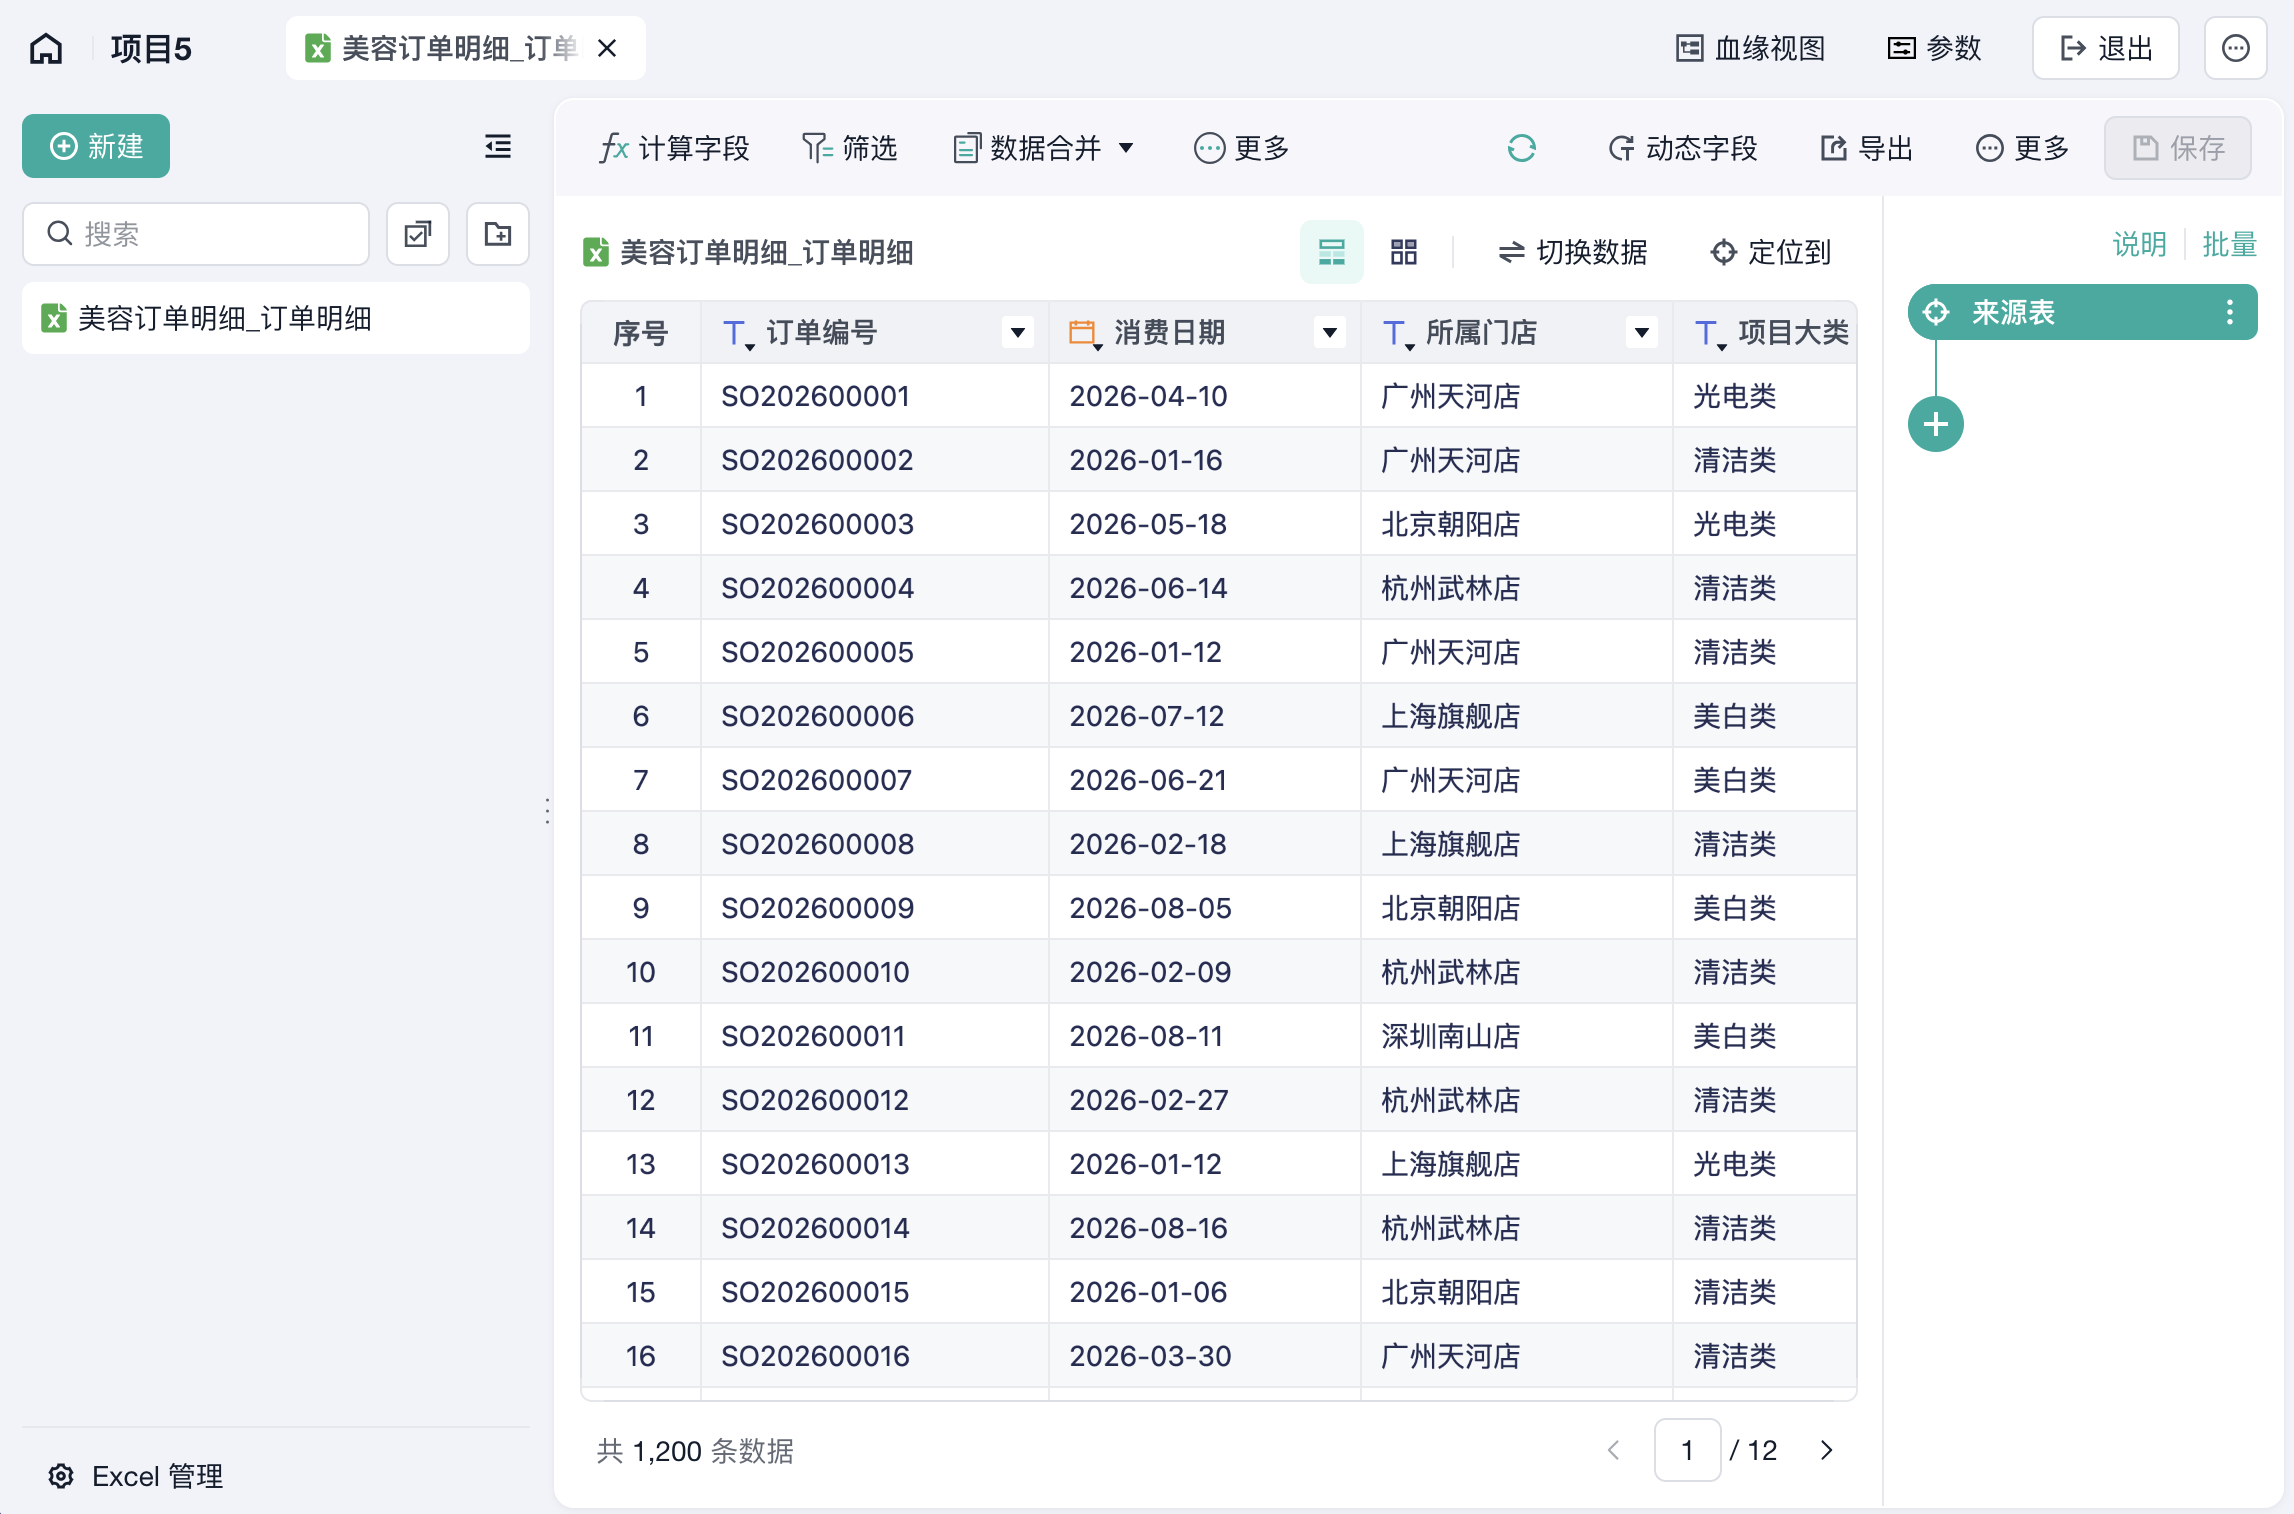Image resolution: width=2294 pixels, height=1514 pixels.
Task: Add a 计算字段 calculated field
Action: click(674, 148)
